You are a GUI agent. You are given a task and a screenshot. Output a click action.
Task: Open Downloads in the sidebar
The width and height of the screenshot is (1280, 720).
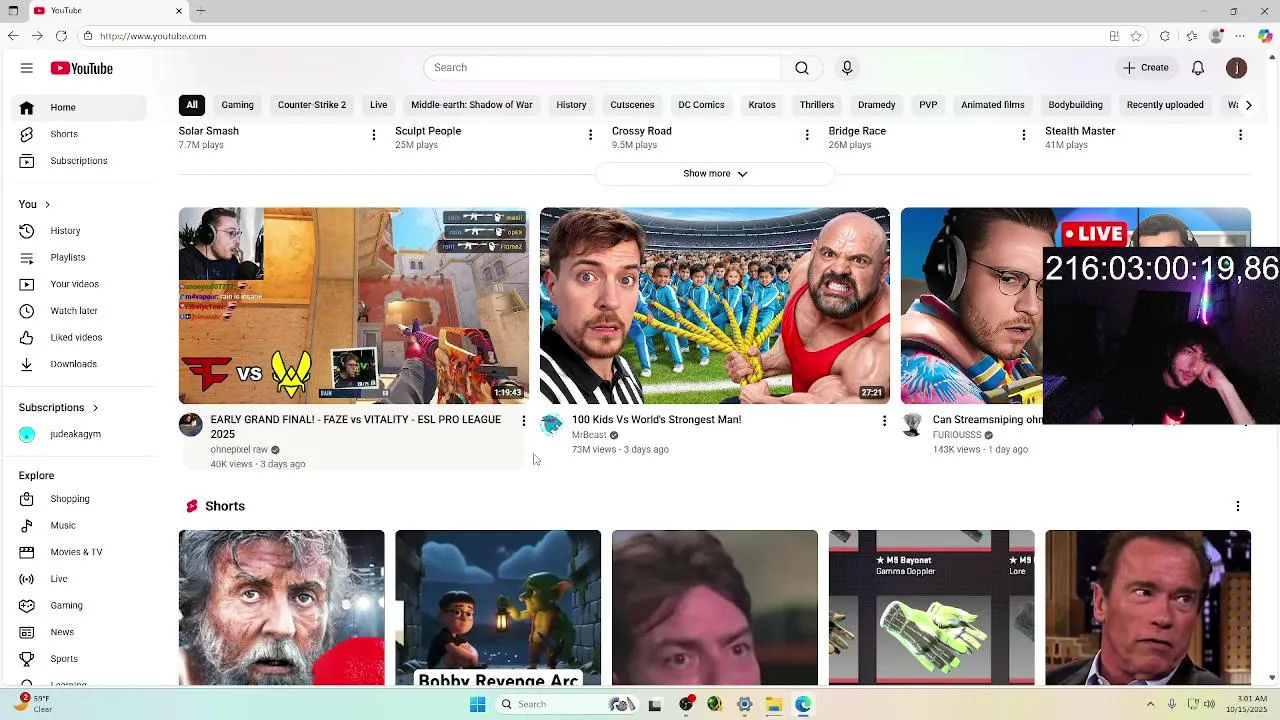pyautogui.click(x=80, y=364)
